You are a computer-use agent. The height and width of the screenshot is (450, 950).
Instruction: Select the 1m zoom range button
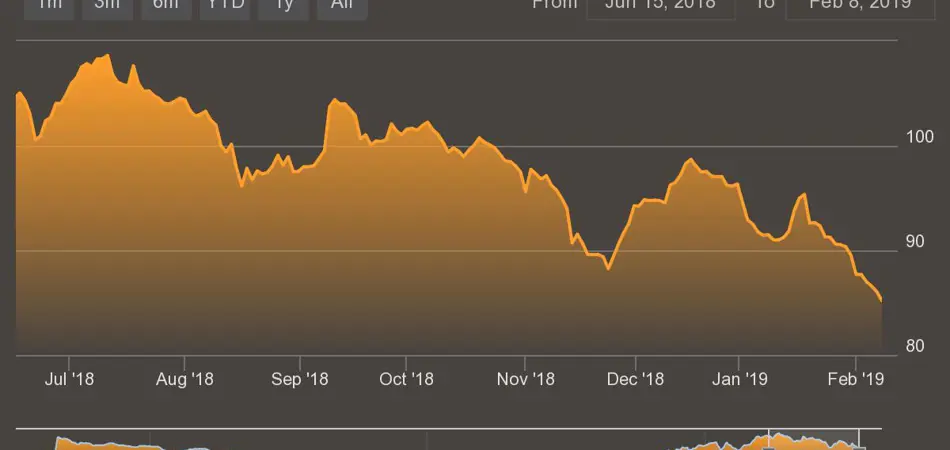click(x=51, y=6)
